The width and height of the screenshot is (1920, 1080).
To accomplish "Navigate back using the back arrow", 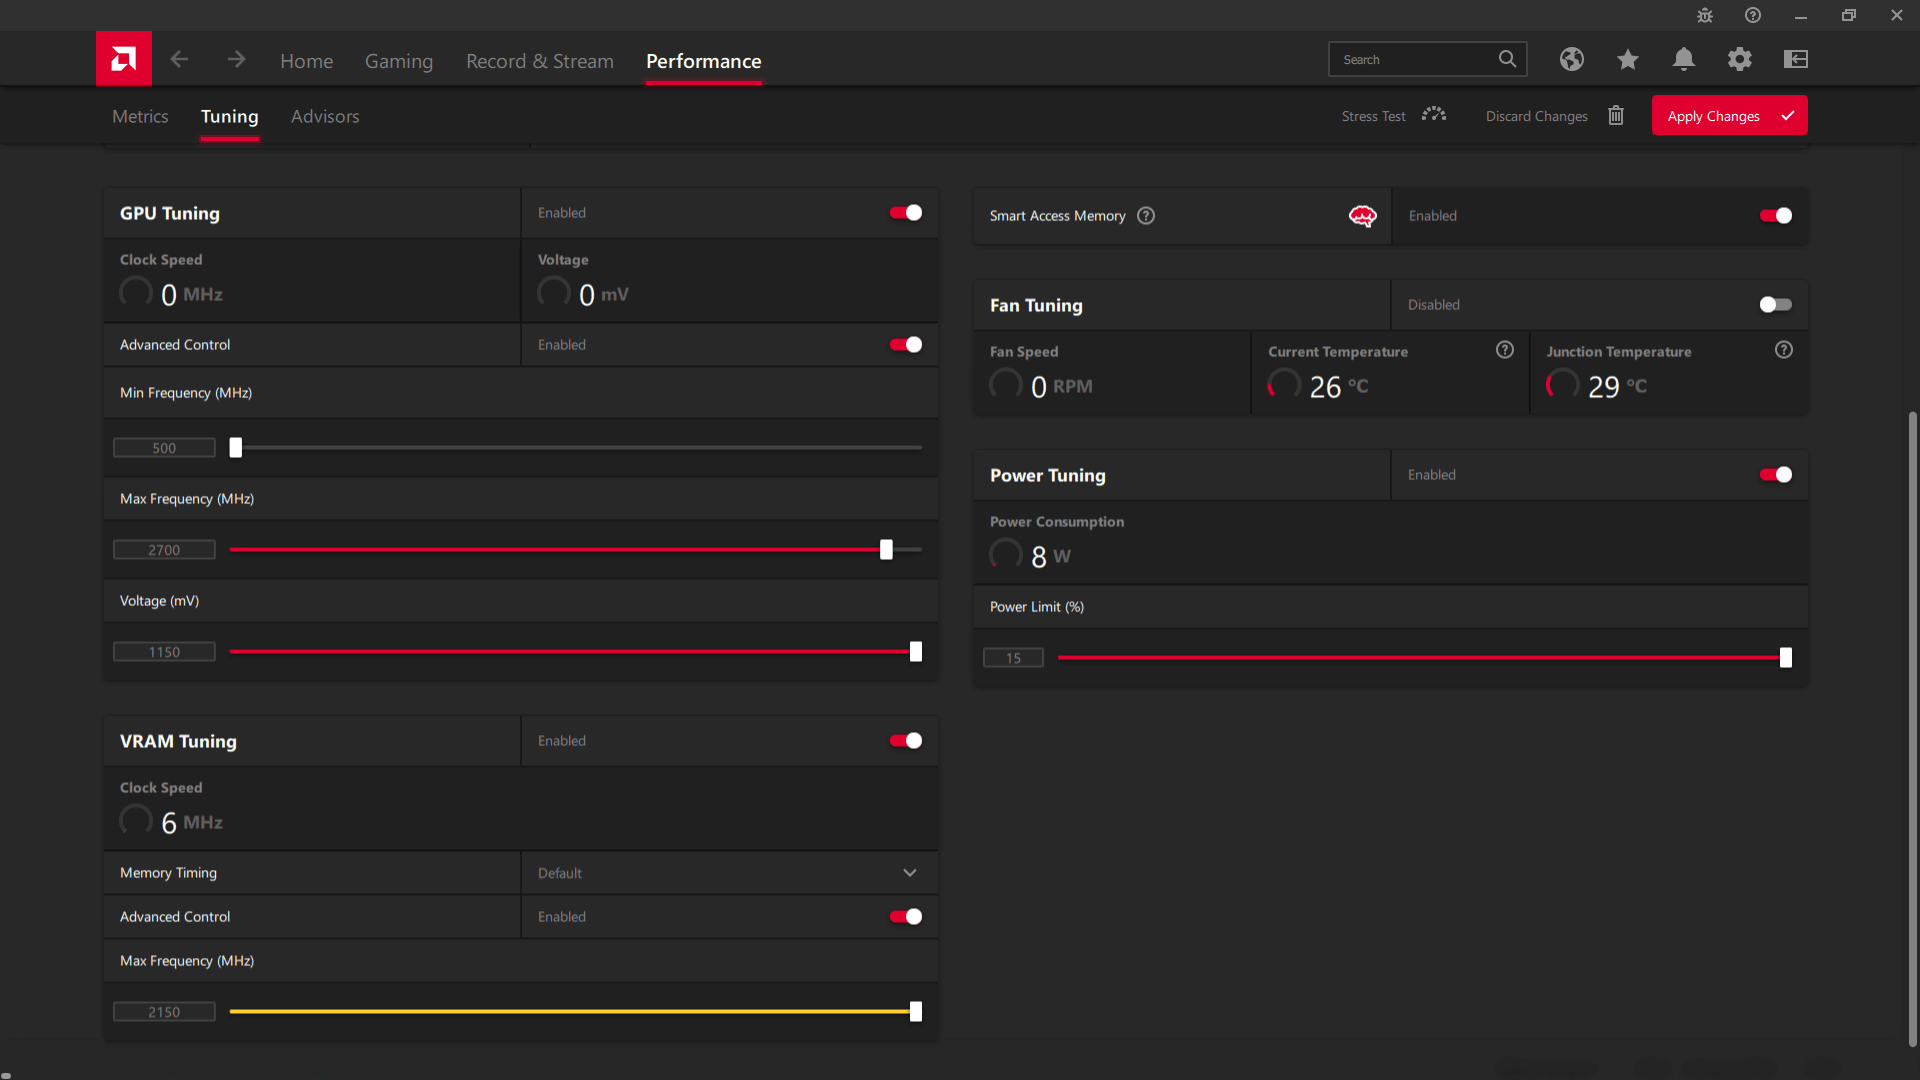I will (181, 59).
